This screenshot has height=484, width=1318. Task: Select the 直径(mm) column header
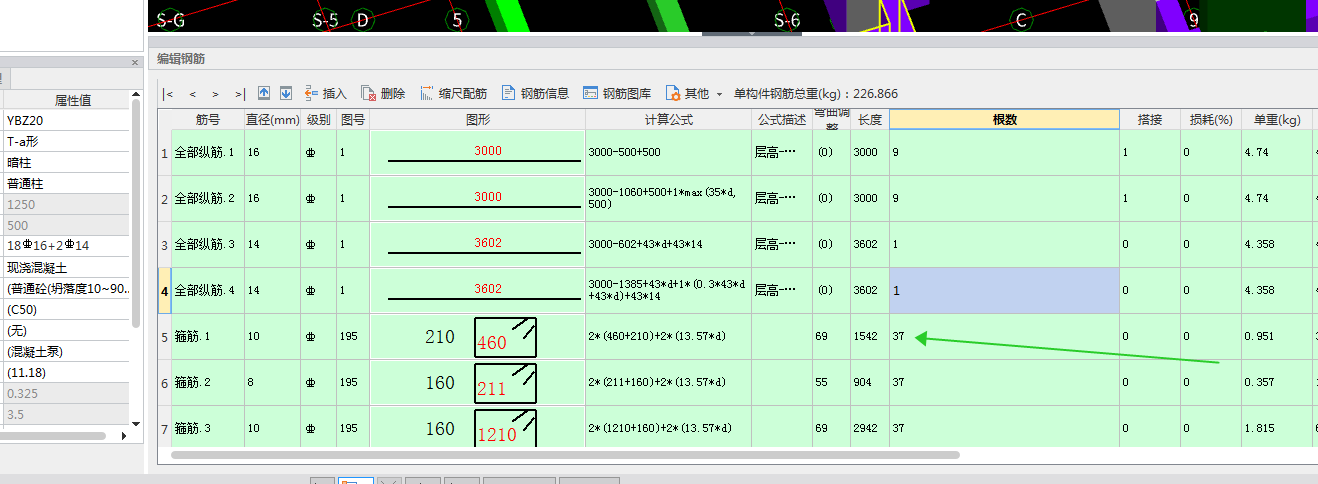click(x=273, y=119)
